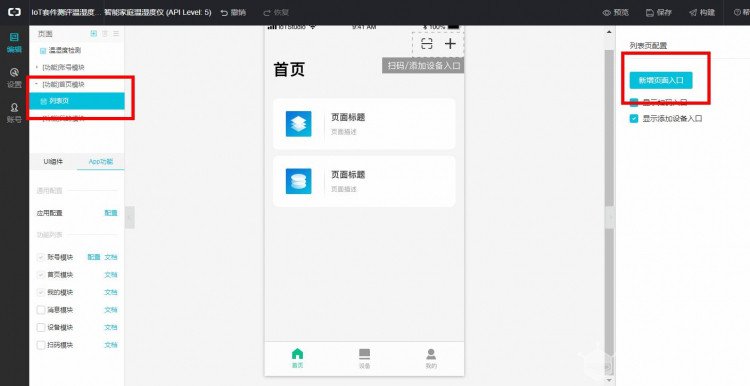
Task: Click the 新增页面入口 button
Action: click(x=661, y=80)
